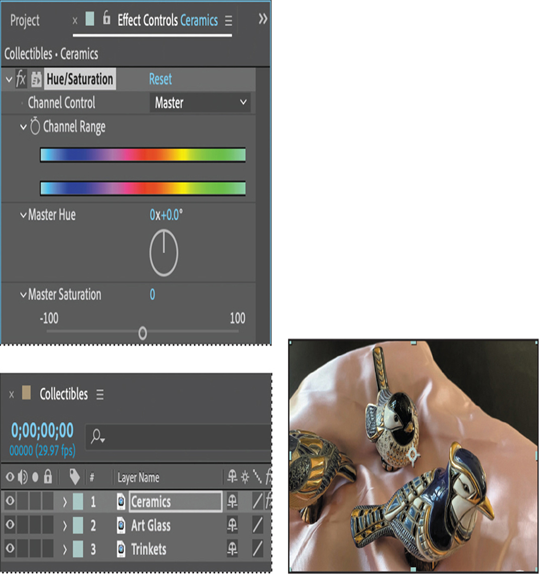The height and width of the screenshot is (575, 541).
Task: Click the current timecode 0;00;00;00
Action: tap(42, 431)
